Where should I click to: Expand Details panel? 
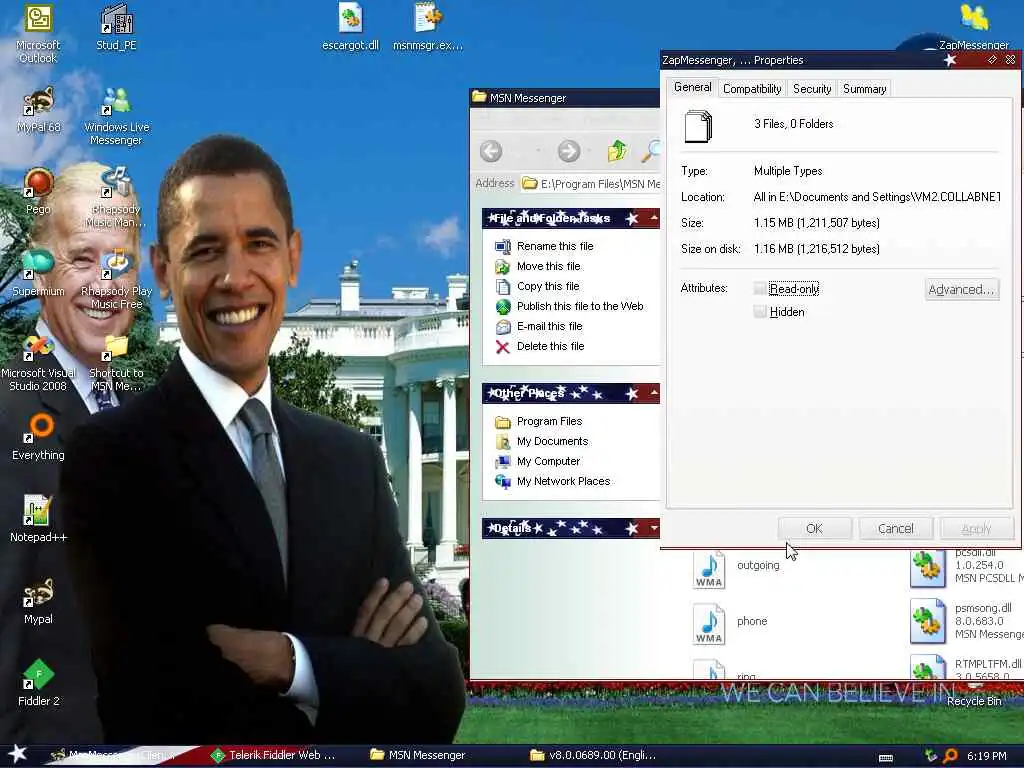(654, 528)
